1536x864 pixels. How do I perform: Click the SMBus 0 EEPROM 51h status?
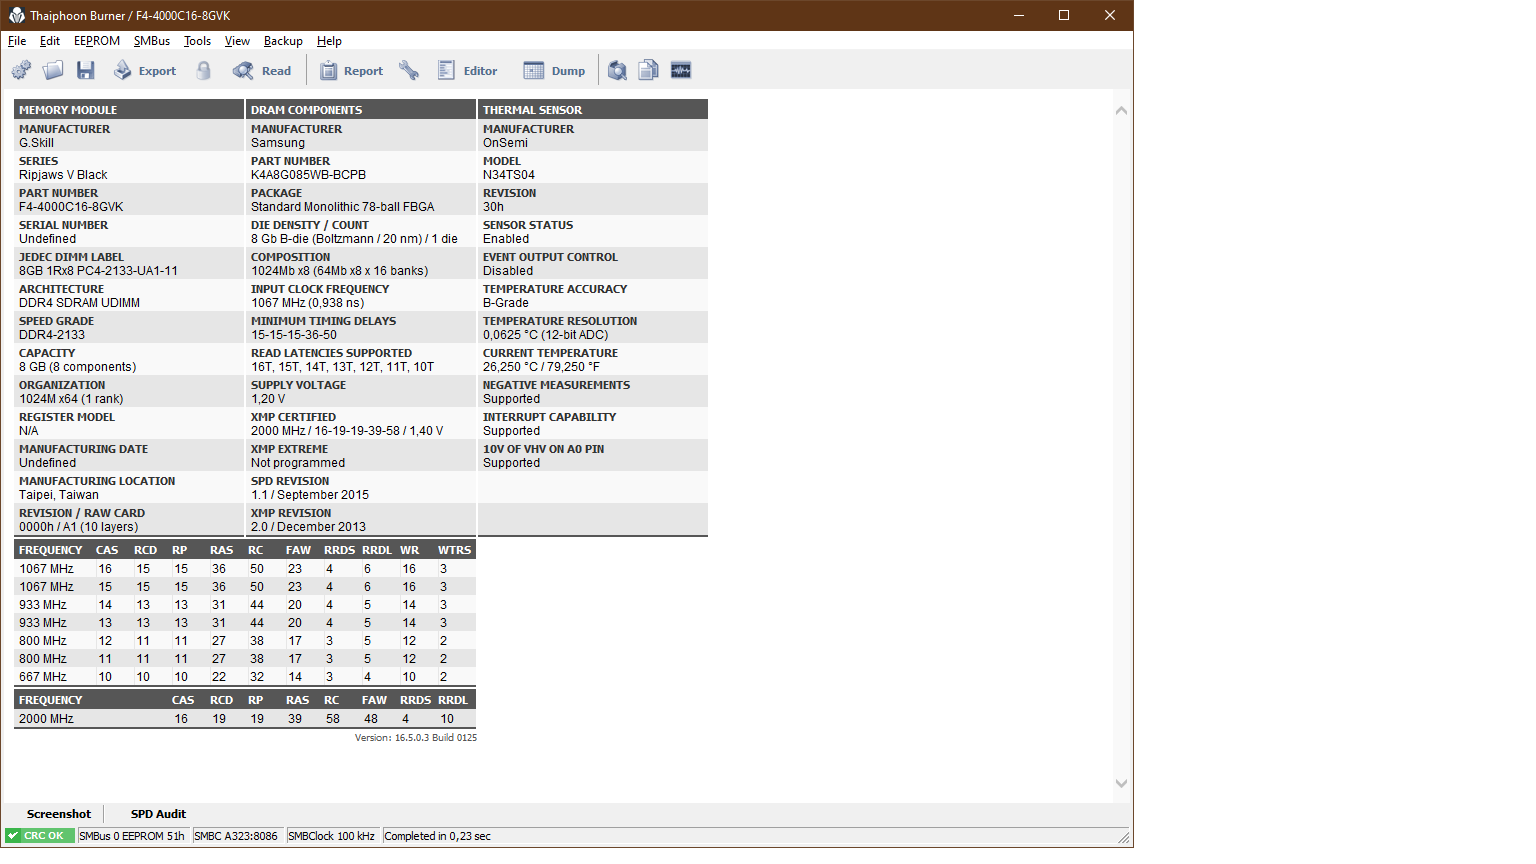click(132, 836)
